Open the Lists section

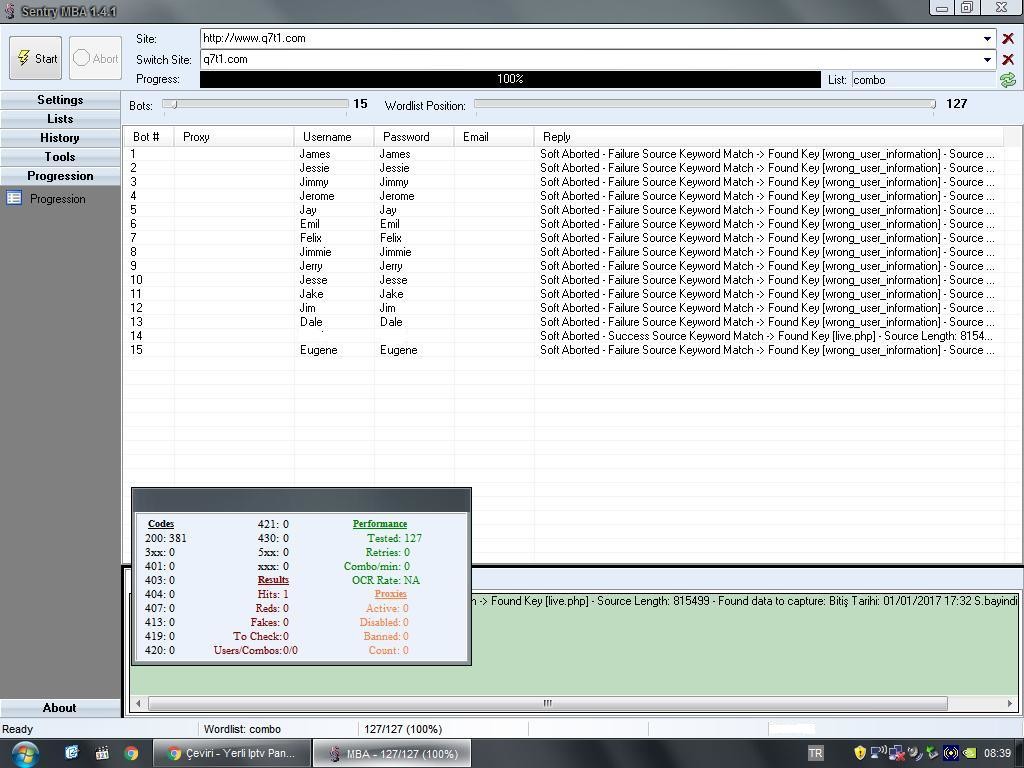coord(60,119)
